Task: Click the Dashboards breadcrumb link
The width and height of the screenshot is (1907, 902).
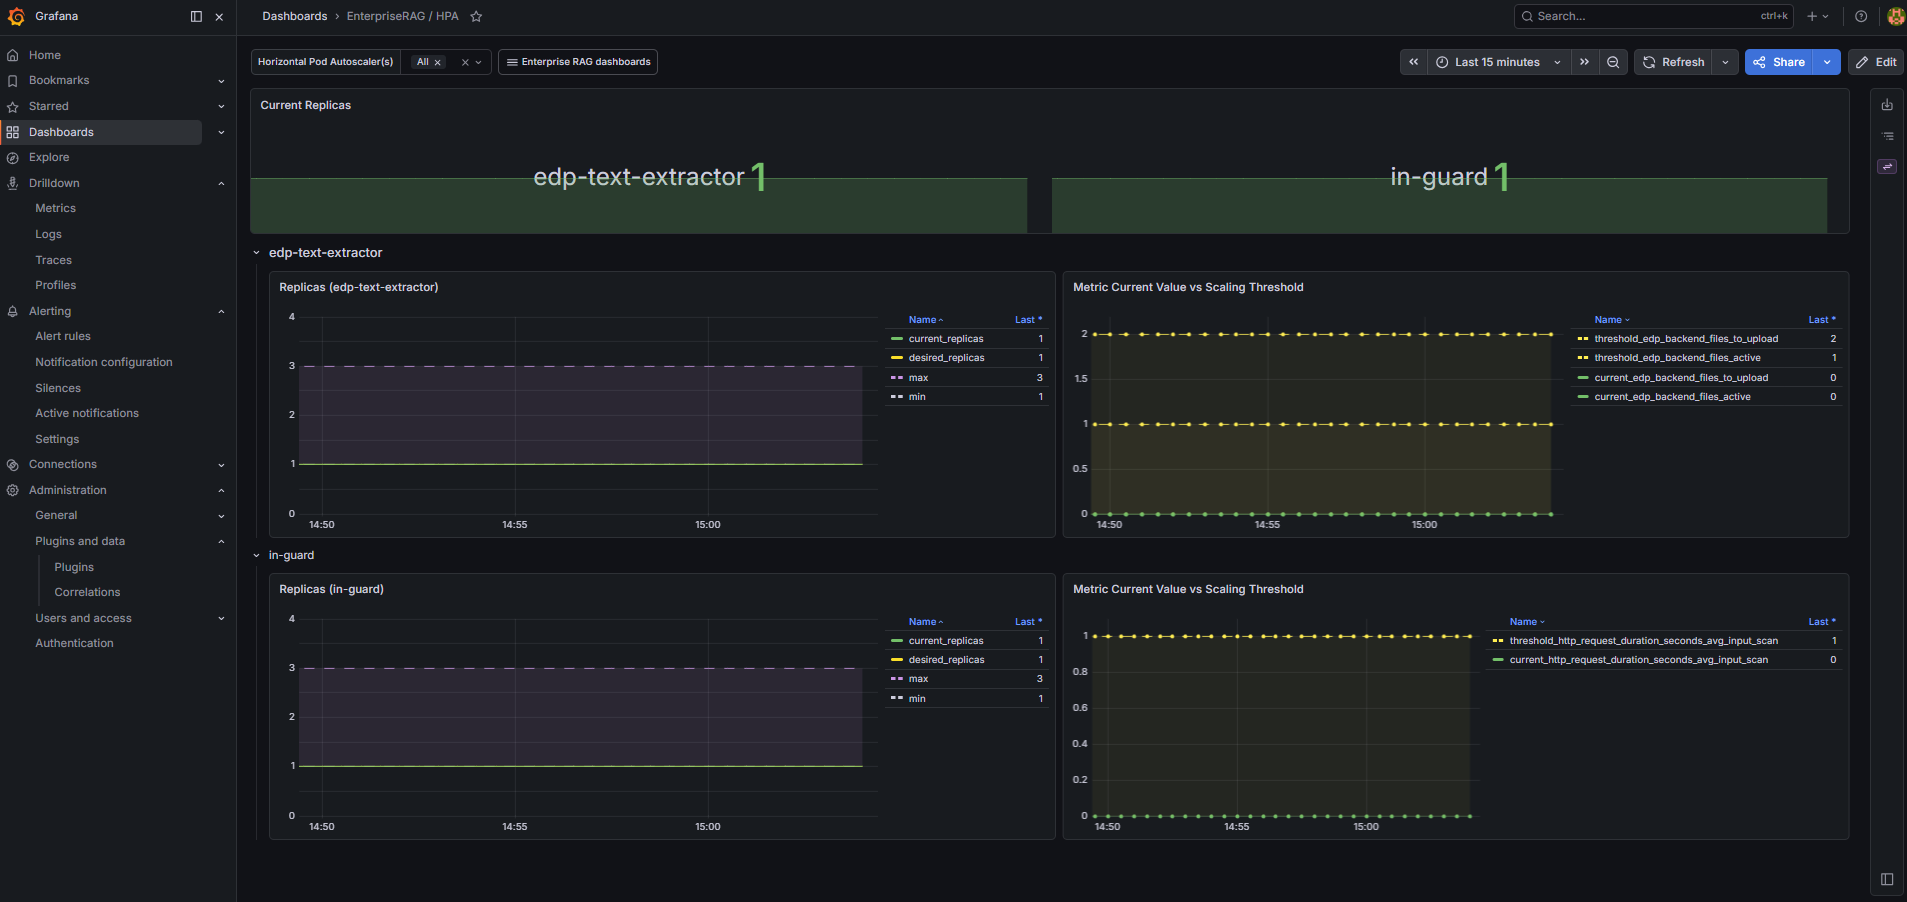Action: click(295, 16)
